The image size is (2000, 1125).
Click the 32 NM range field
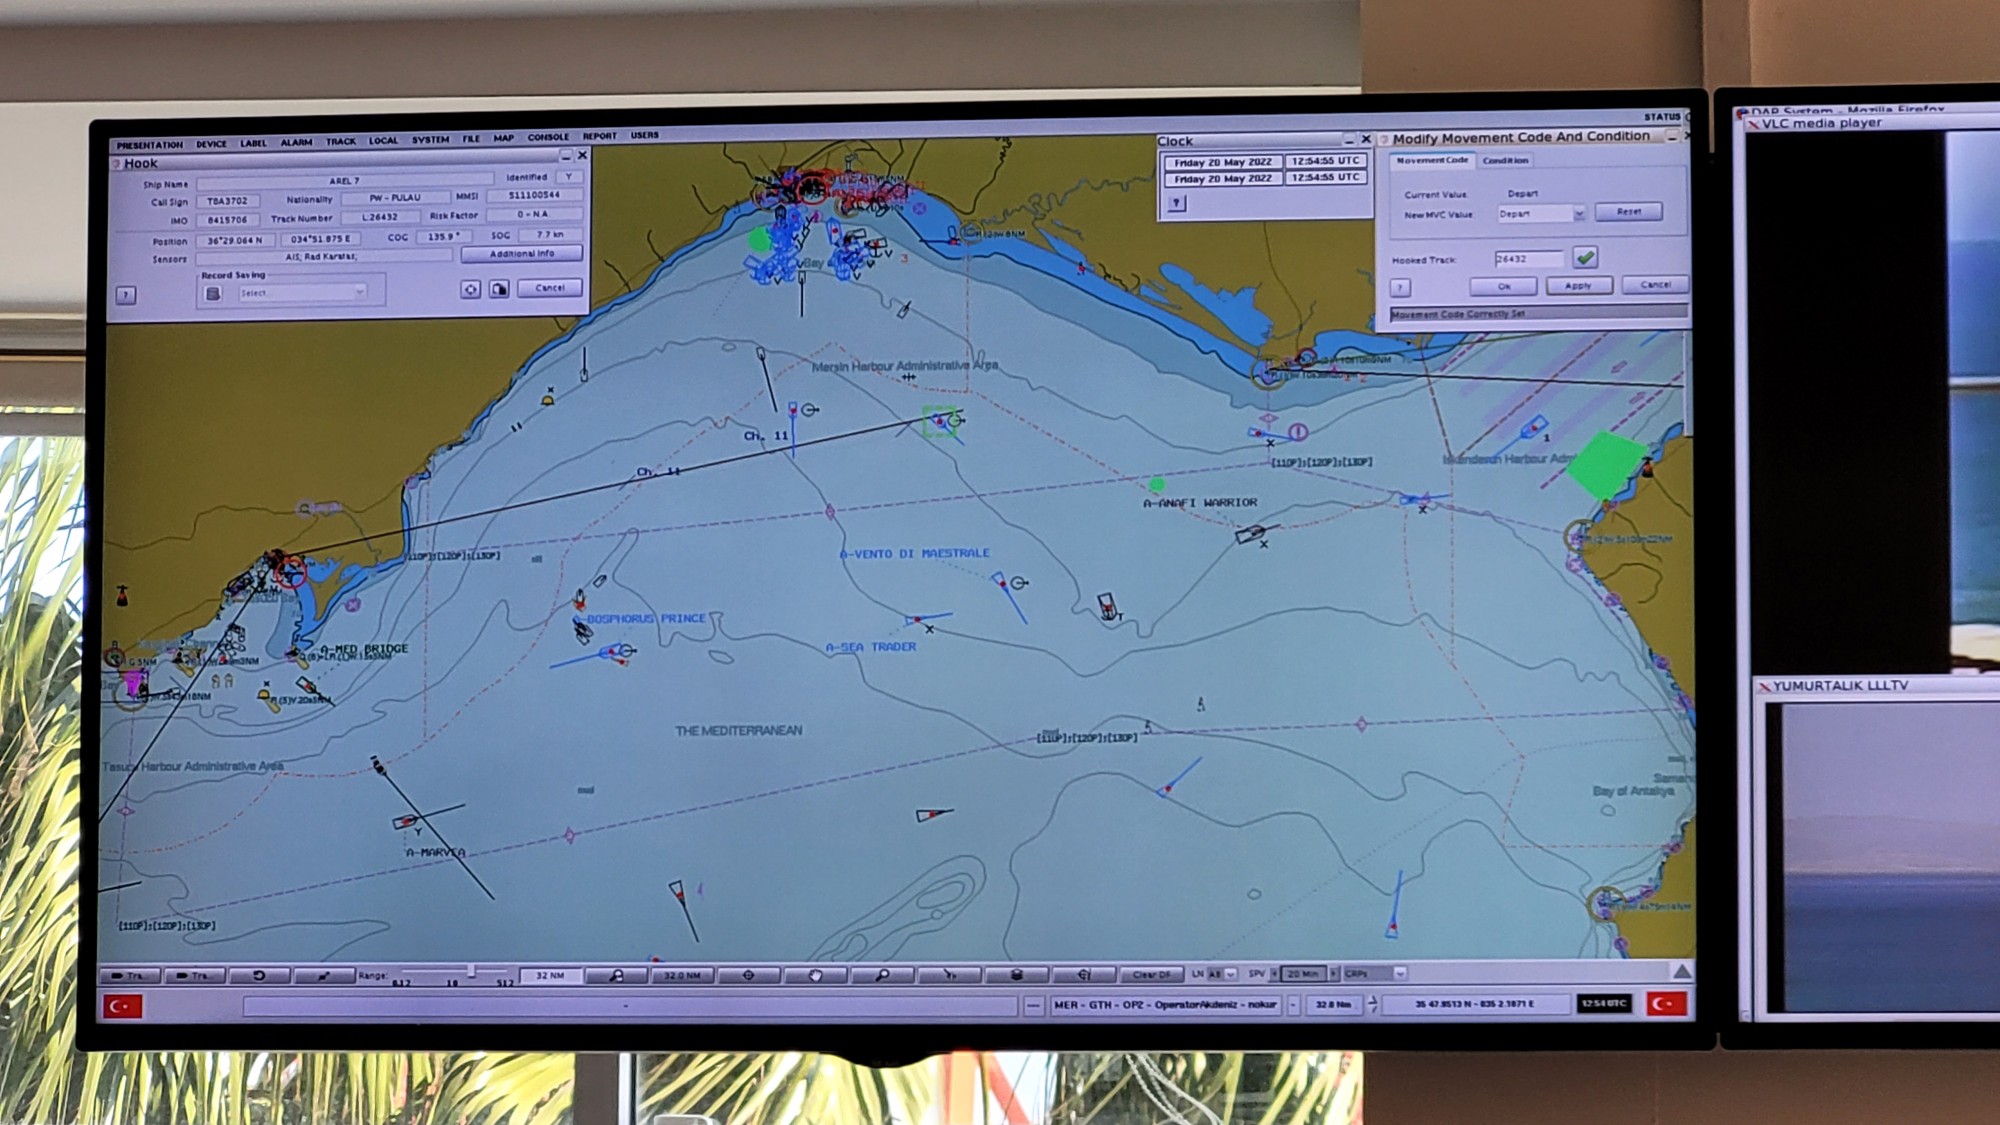(550, 975)
